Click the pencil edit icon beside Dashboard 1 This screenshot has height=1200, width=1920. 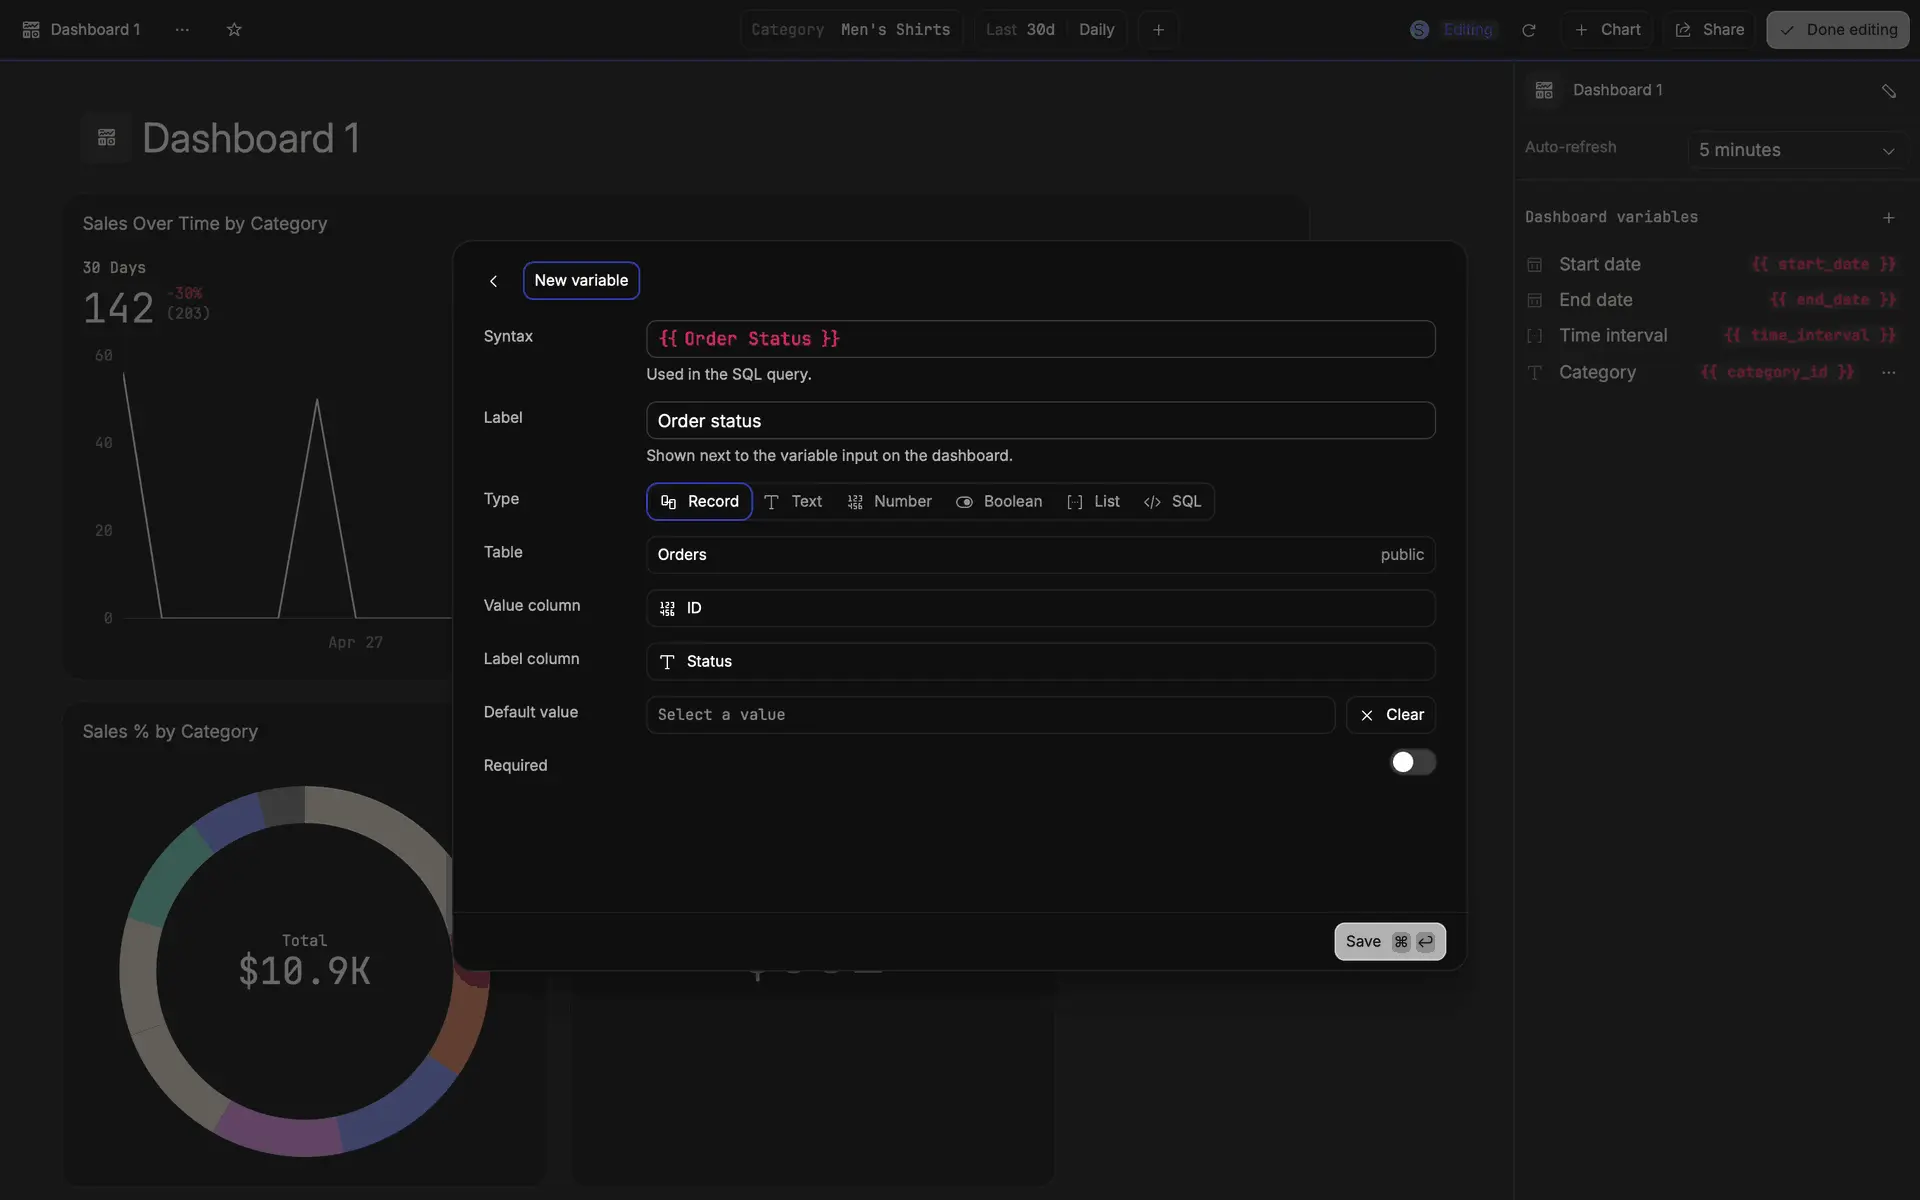click(1888, 91)
